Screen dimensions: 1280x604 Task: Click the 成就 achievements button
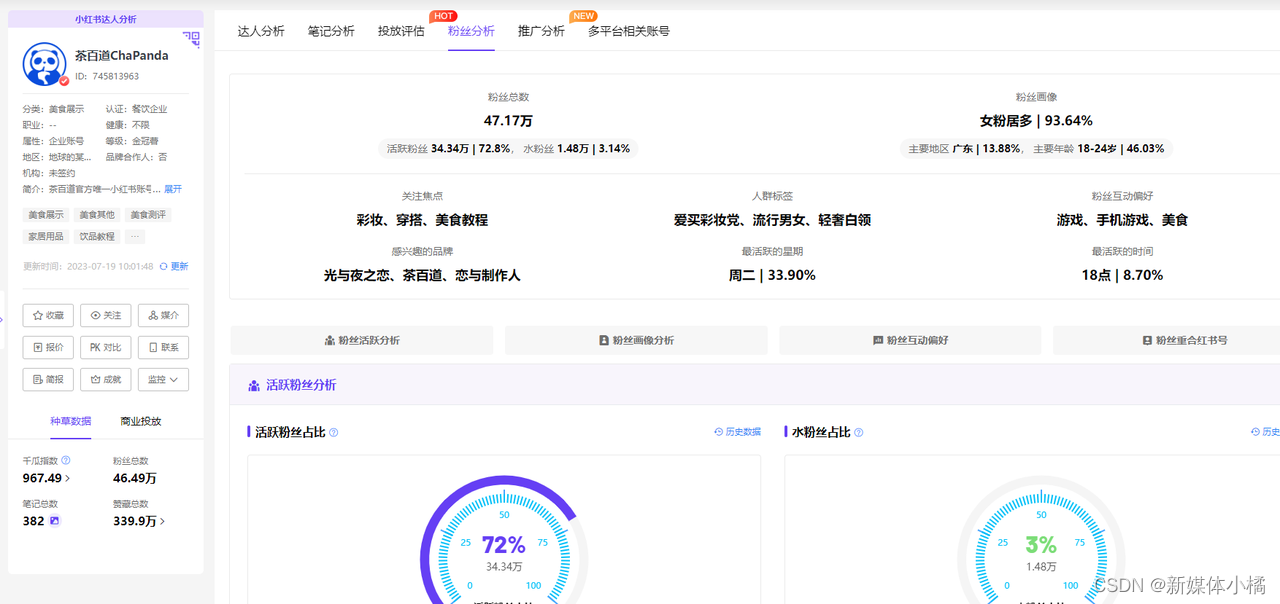pyautogui.click(x=106, y=379)
